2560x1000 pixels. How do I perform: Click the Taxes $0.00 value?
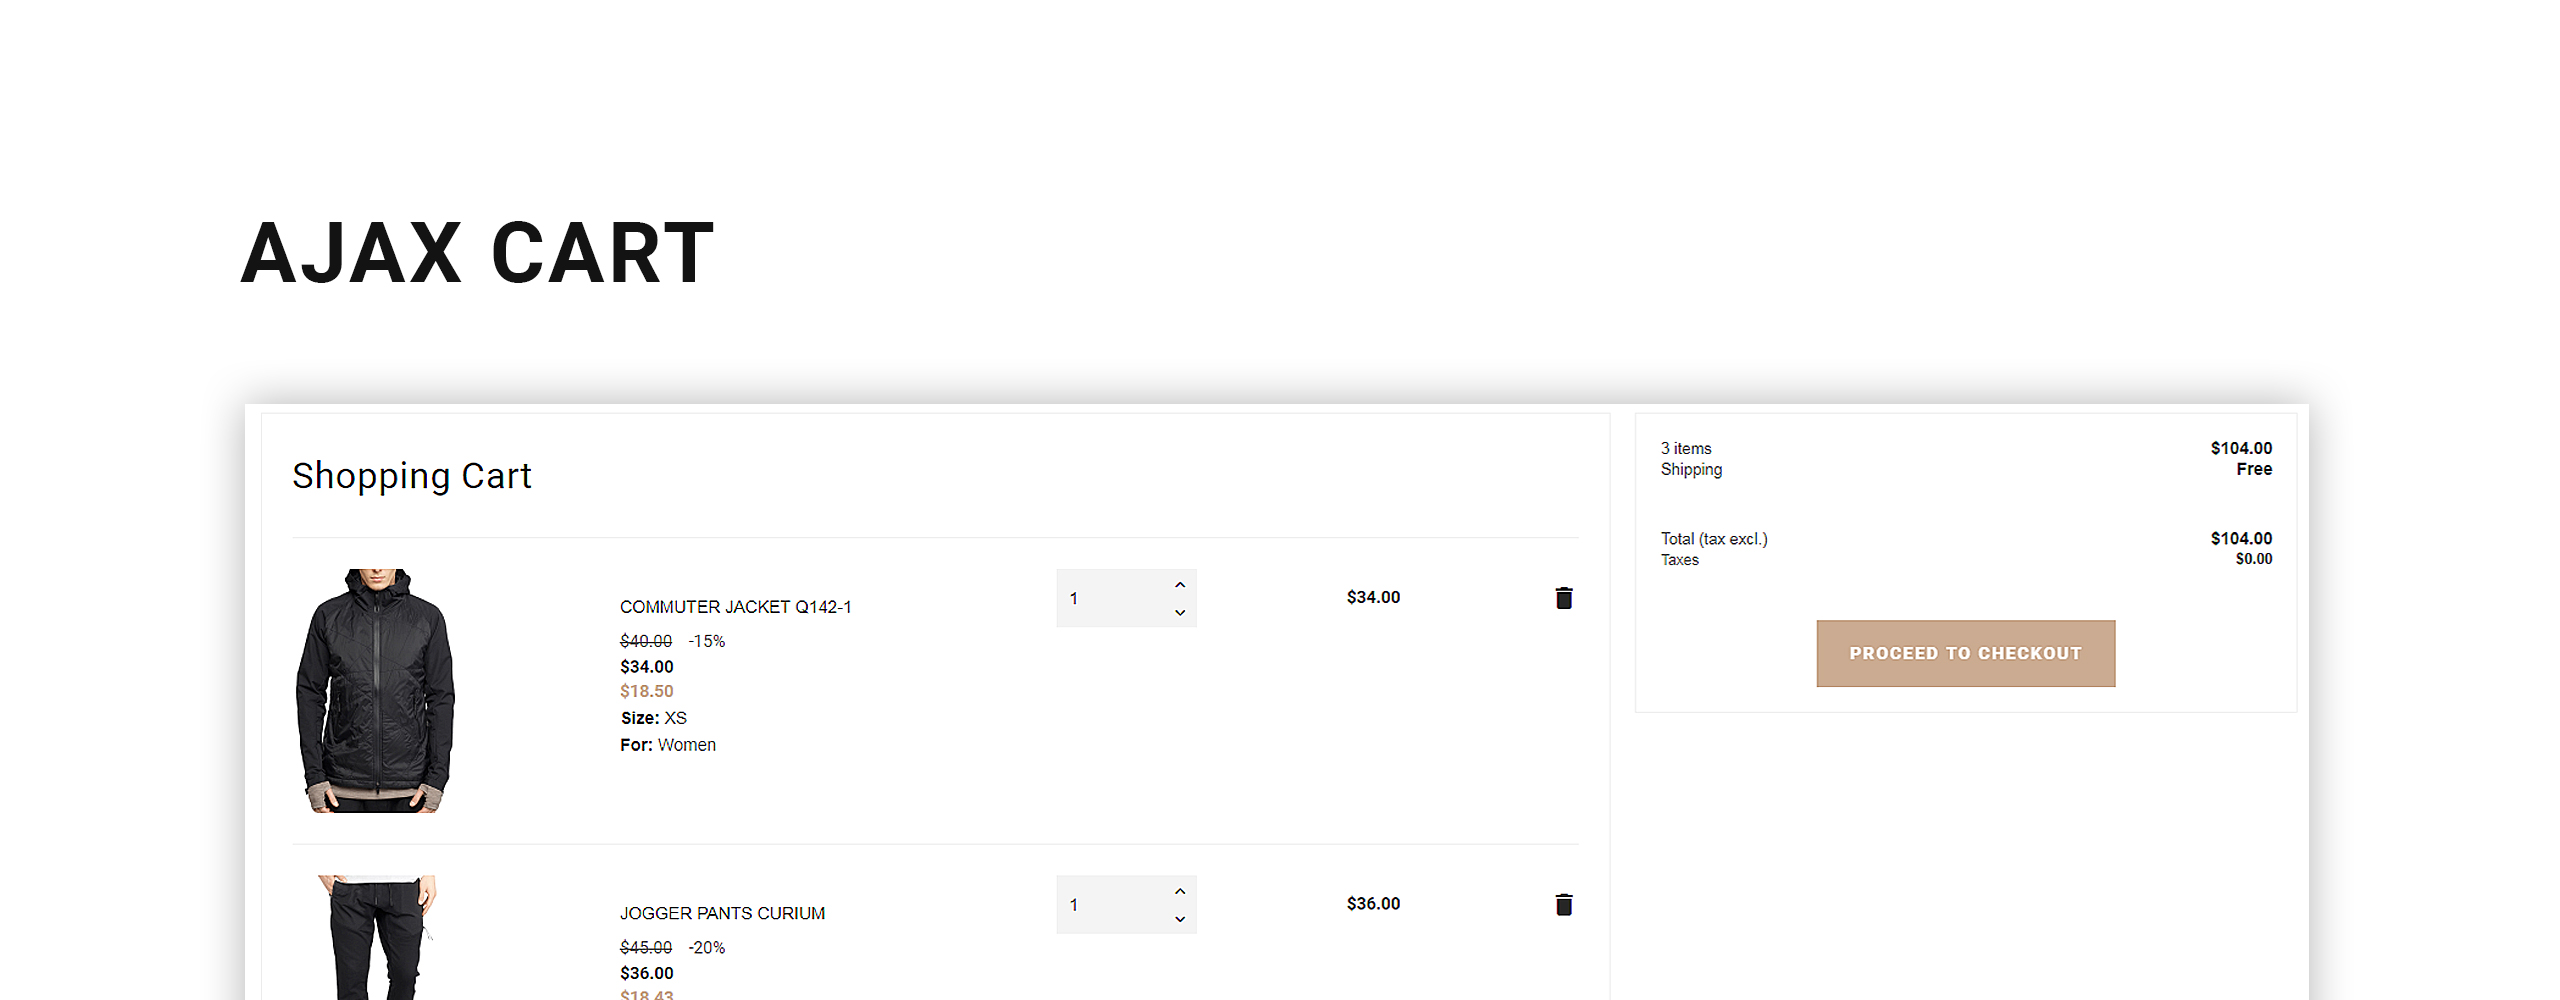2254,559
